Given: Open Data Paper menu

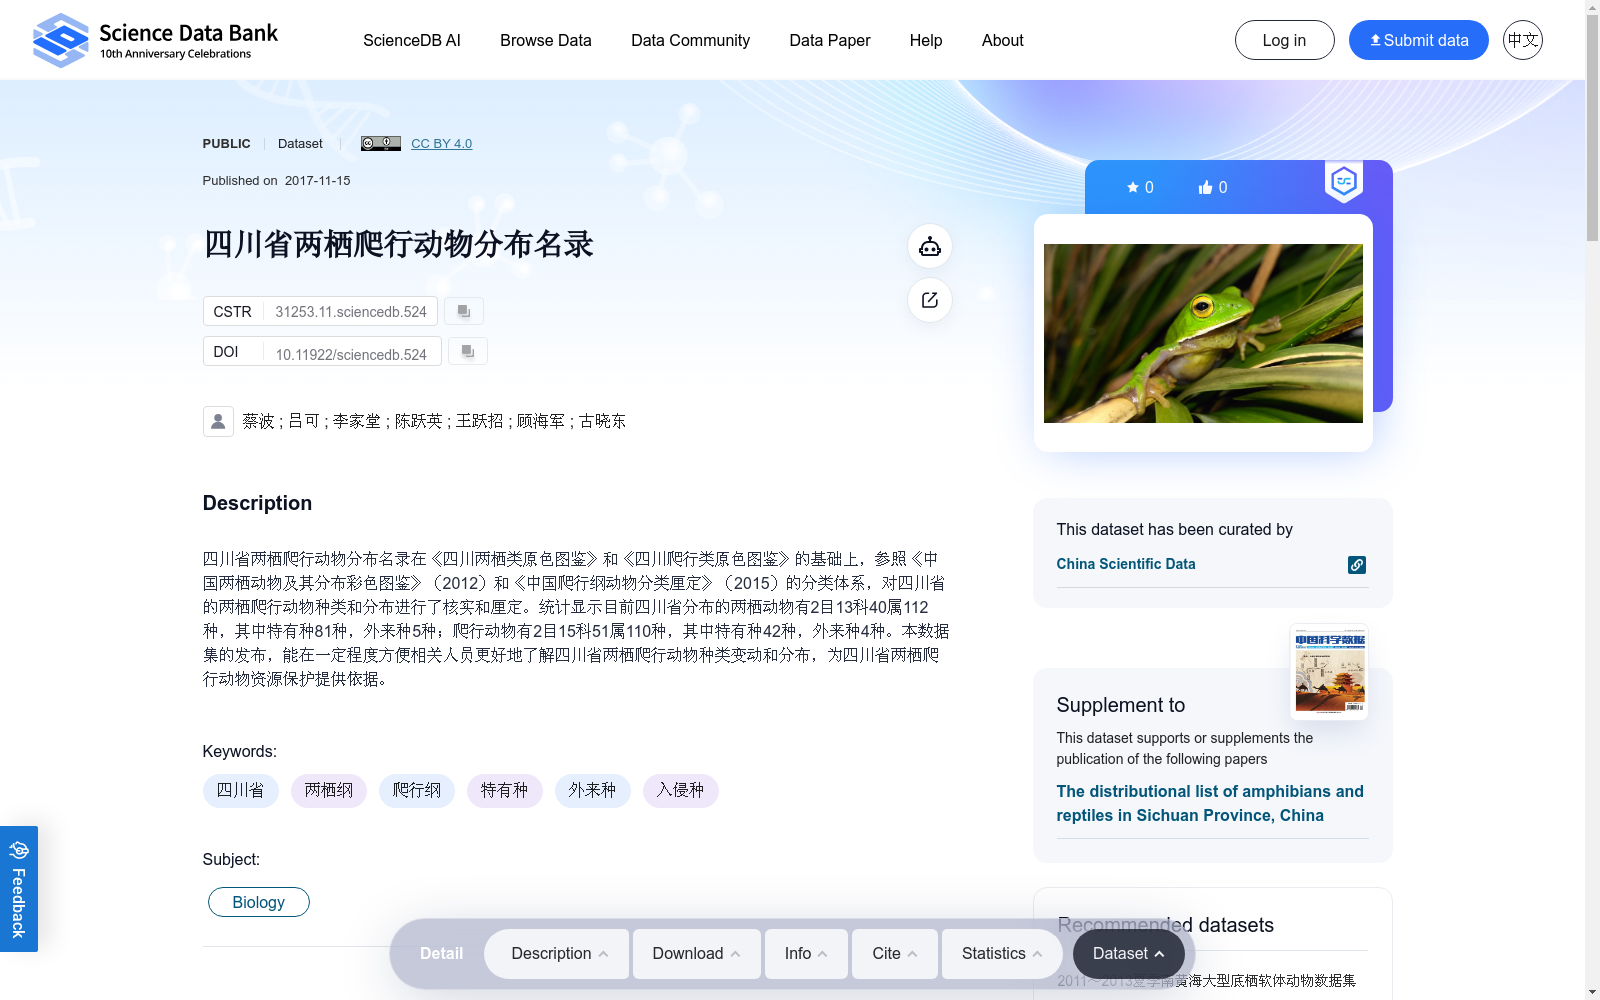Looking at the screenshot, I should point(830,40).
